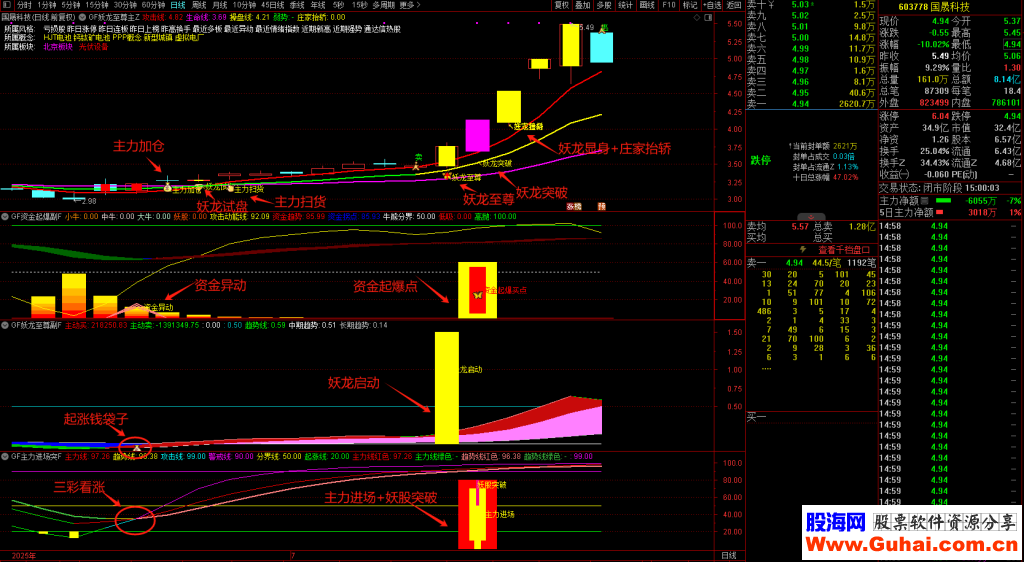Click 卖五 price 4.98 row
This screenshot has height=562, width=1024.
point(811,59)
